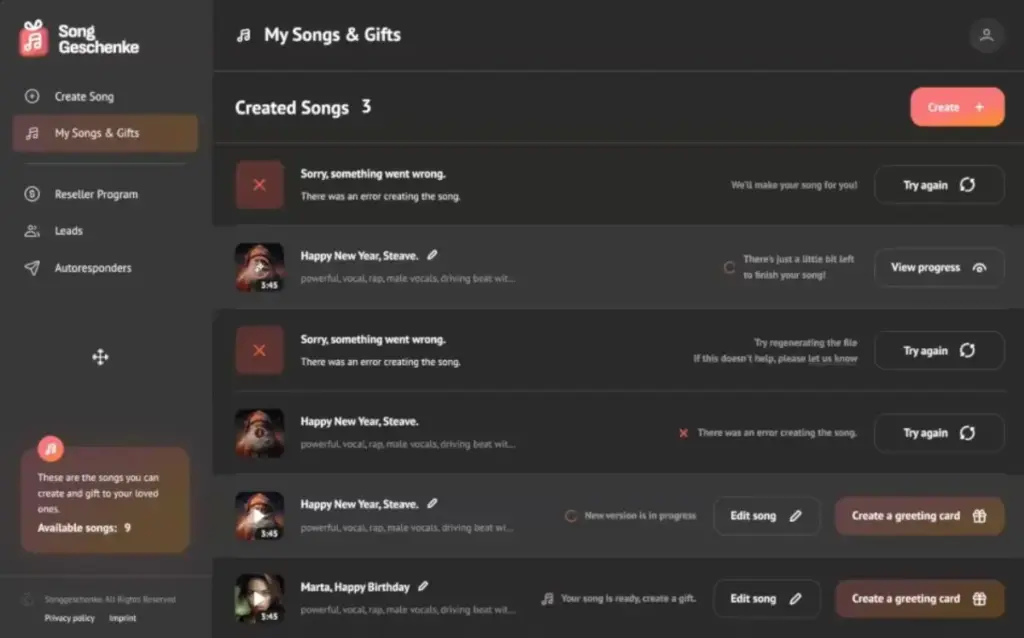
Task: Go to Reseller Program page
Action: pos(96,194)
